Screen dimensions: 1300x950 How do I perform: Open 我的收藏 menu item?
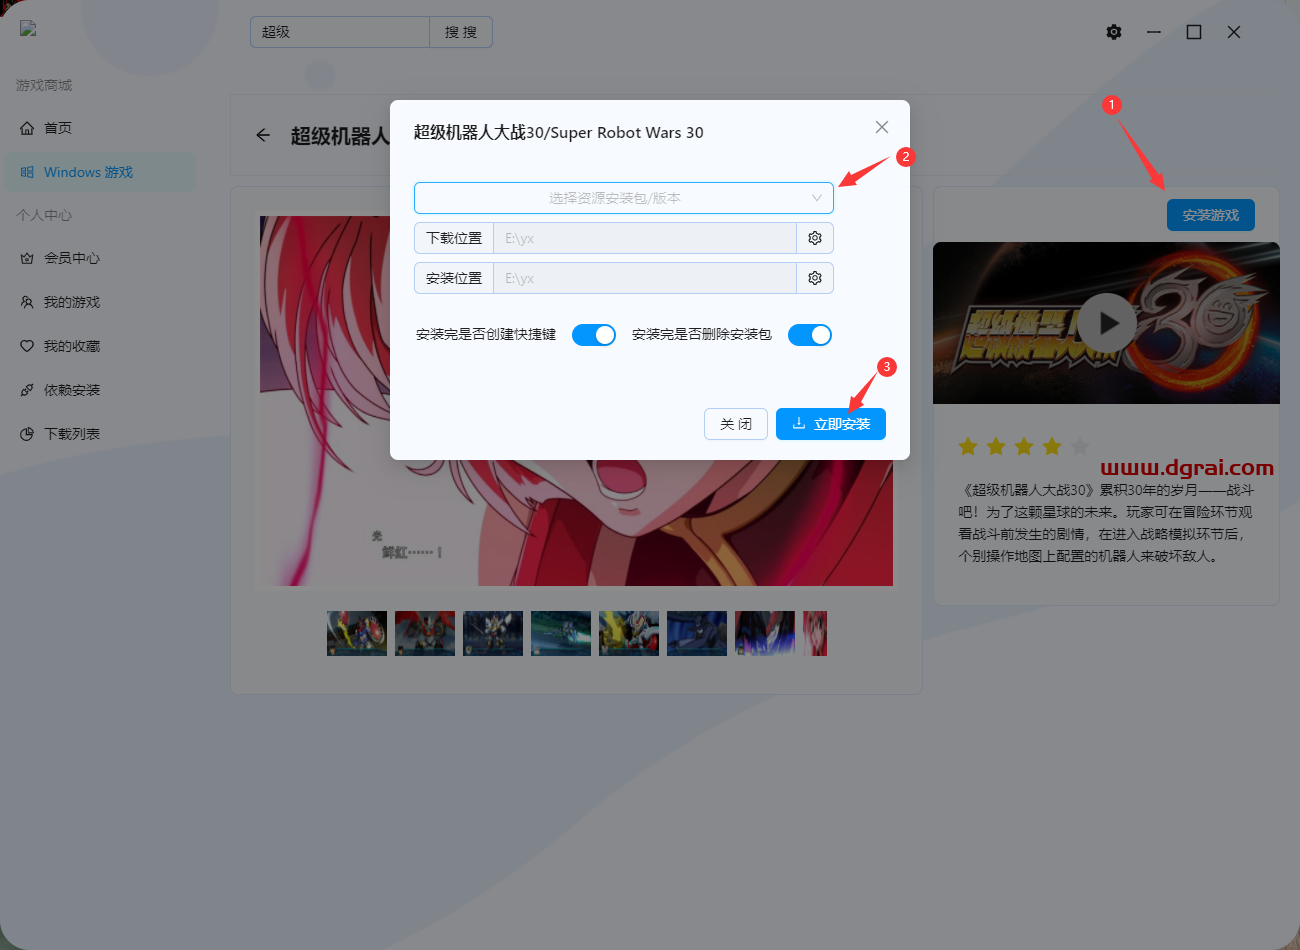pos(100,346)
